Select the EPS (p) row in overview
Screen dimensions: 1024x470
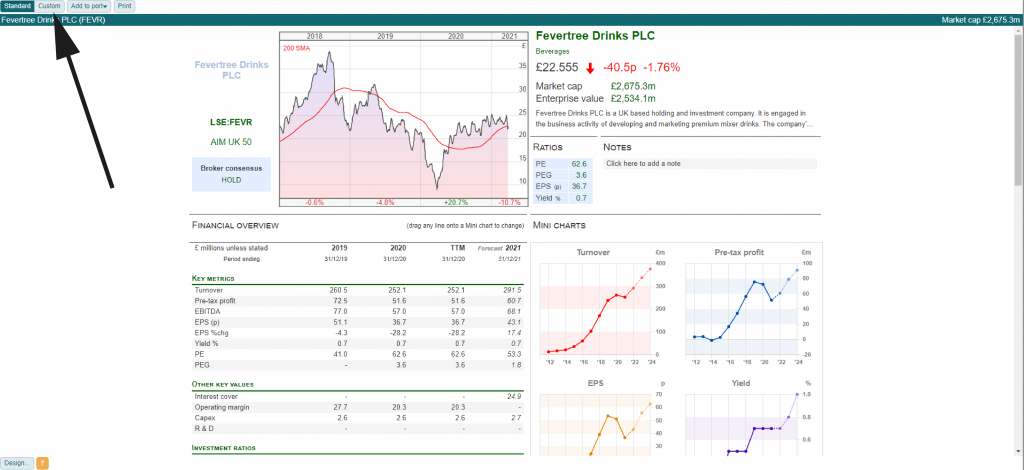(x=358, y=322)
